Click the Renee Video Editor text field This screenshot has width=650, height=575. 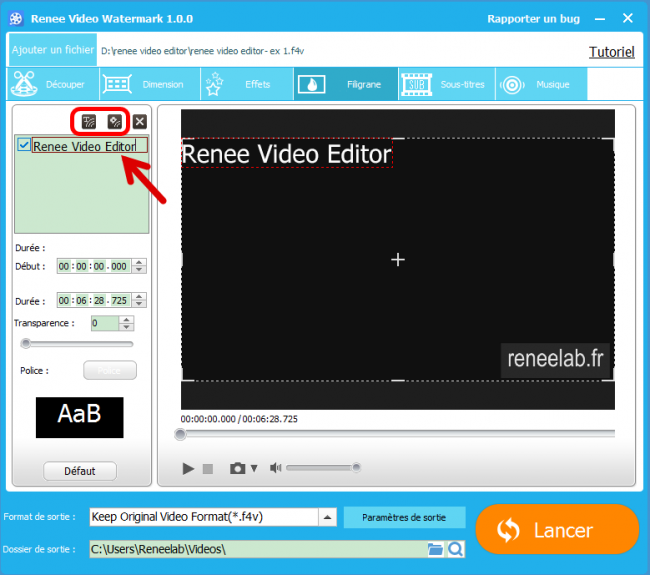point(90,146)
